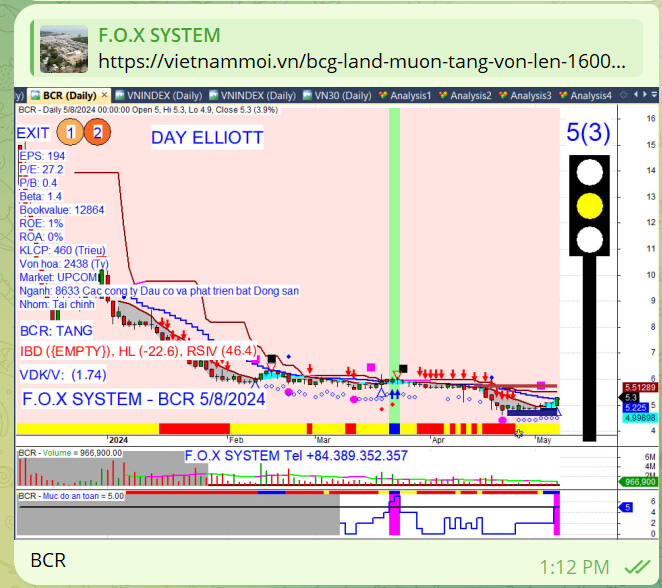The width and height of the screenshot is (662, 588).
Task: Click the tab scroll right arrow
Action: (644, 95)
